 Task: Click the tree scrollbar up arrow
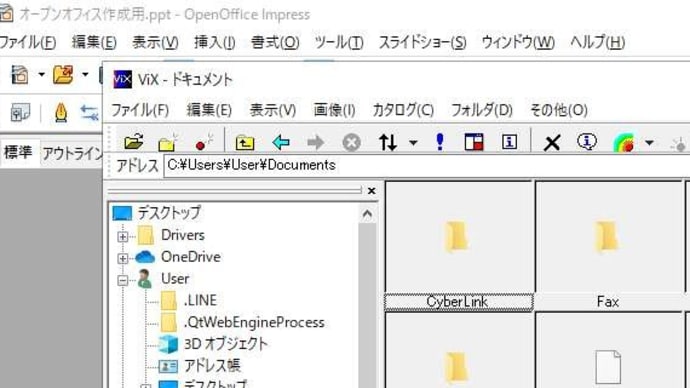click(367, 214)
